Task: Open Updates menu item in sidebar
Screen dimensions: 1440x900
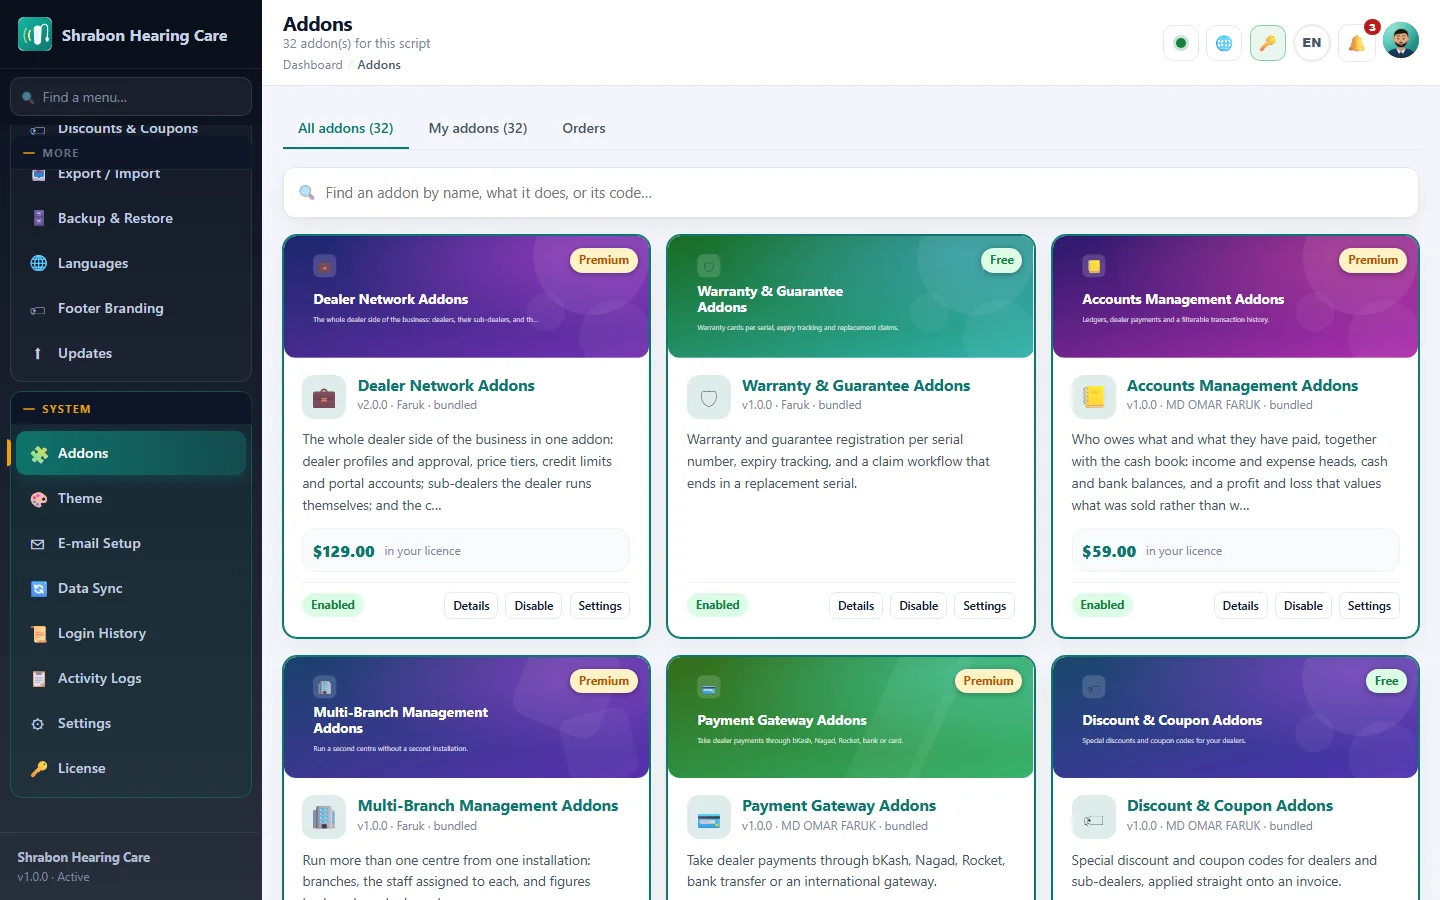Action: click(x=131, y=353)
